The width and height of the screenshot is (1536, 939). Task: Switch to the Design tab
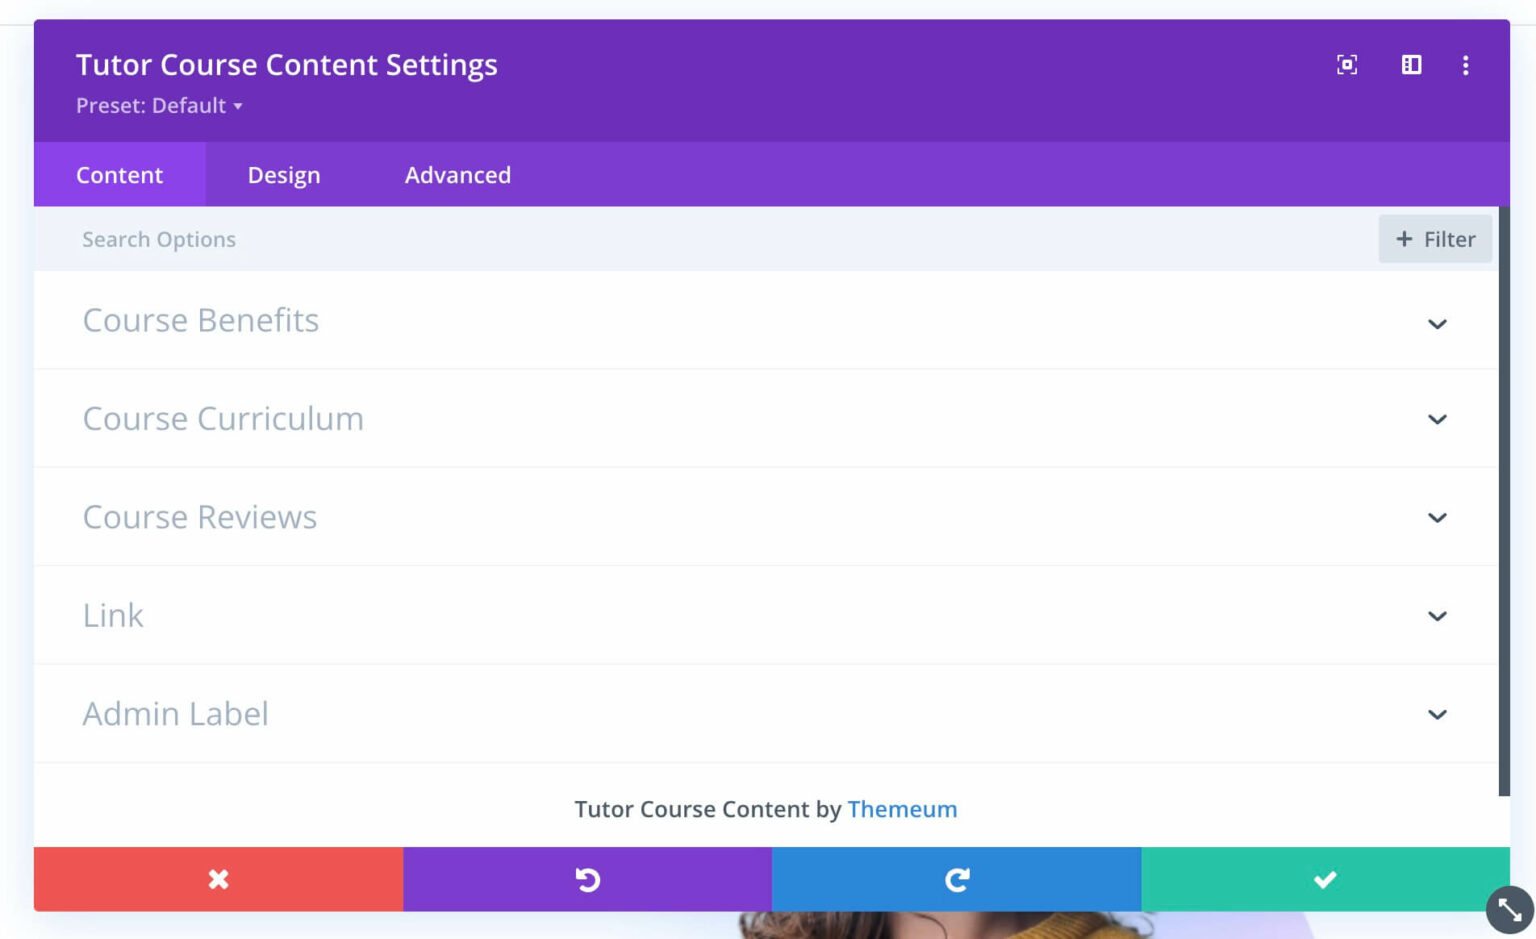point(283,174)
